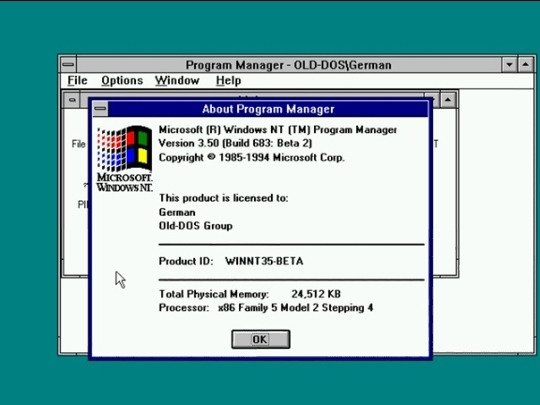Click the About Program Manager title bar
The width and height of the screenshot is (540, 405).
tap(268, 109)
